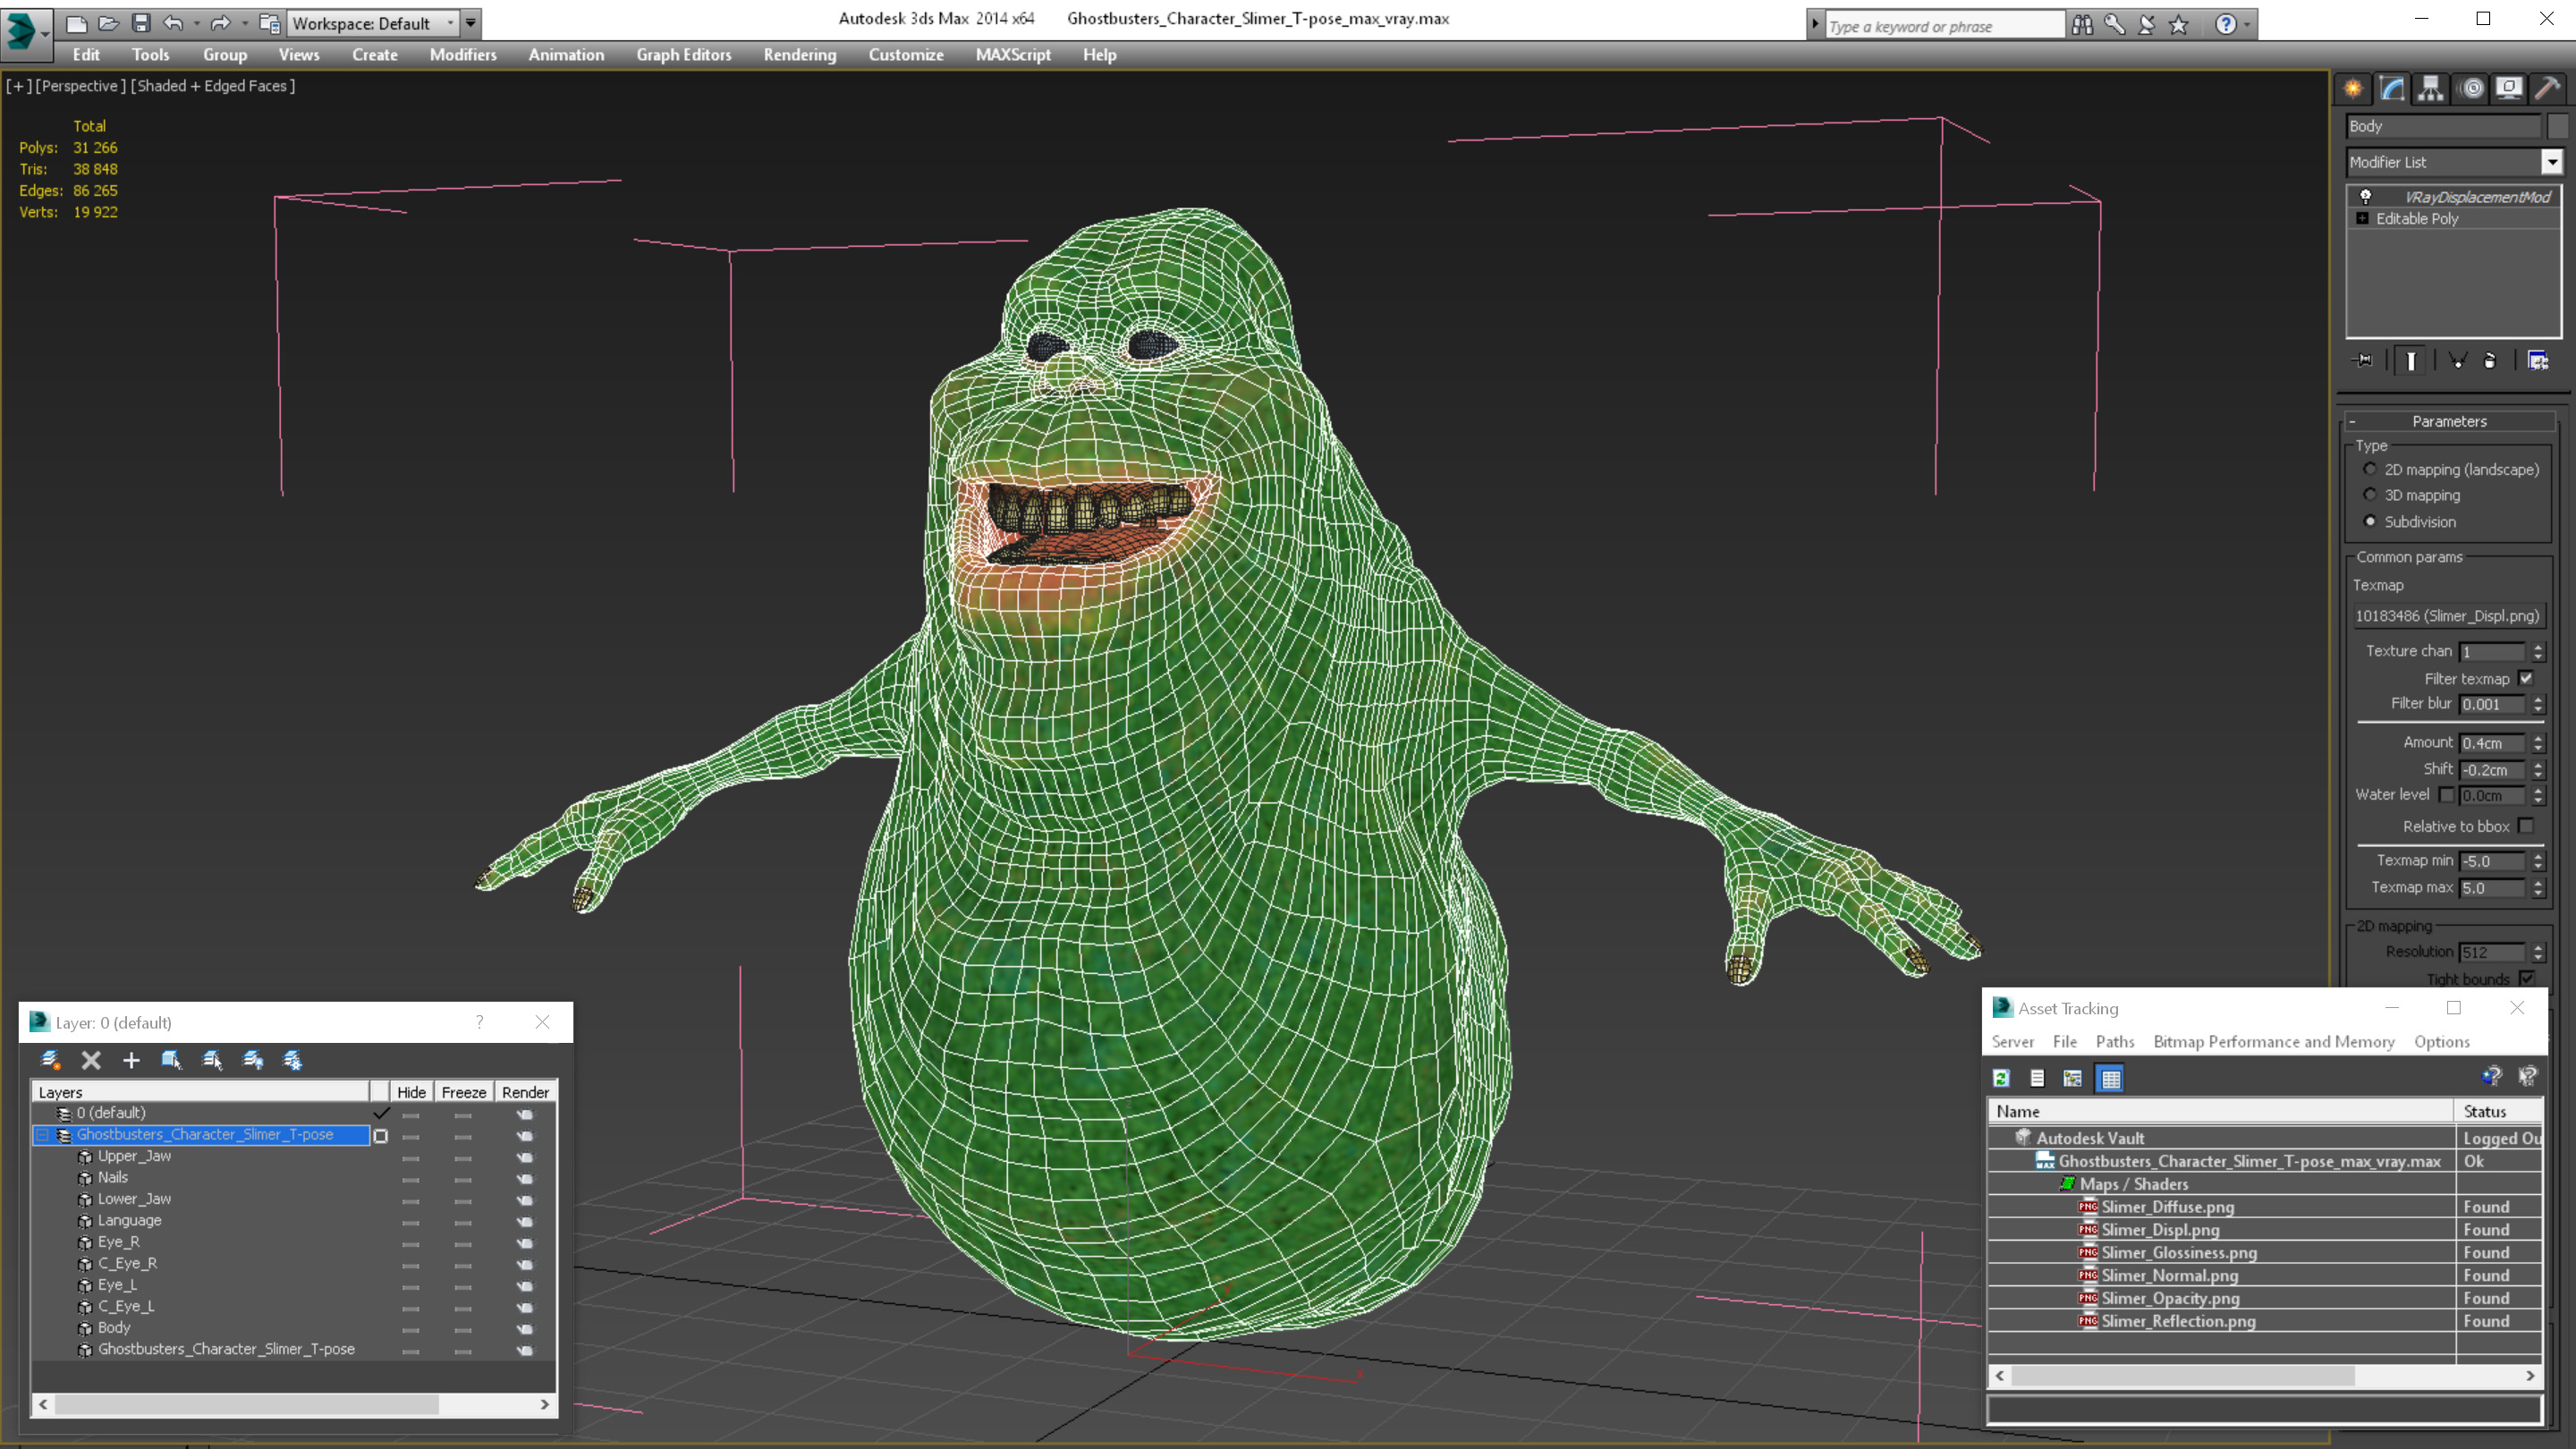Add selected objects to layer plus icon
This screenshot has height=1449, width=2576.
tap(131, 1060)
